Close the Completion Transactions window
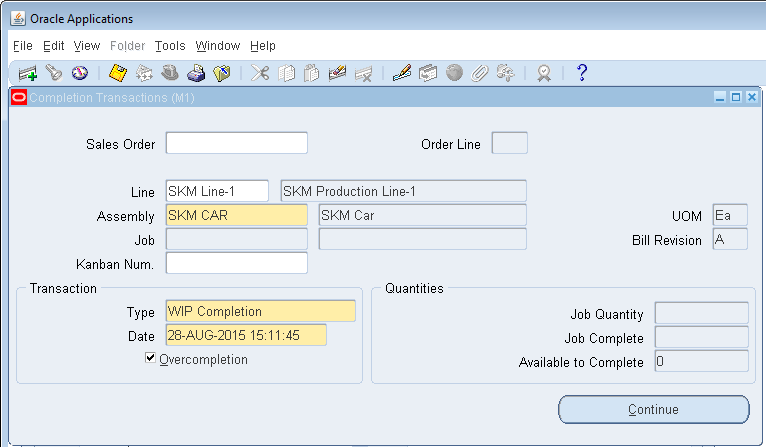The image size is (766, 447). coord(752,97)
